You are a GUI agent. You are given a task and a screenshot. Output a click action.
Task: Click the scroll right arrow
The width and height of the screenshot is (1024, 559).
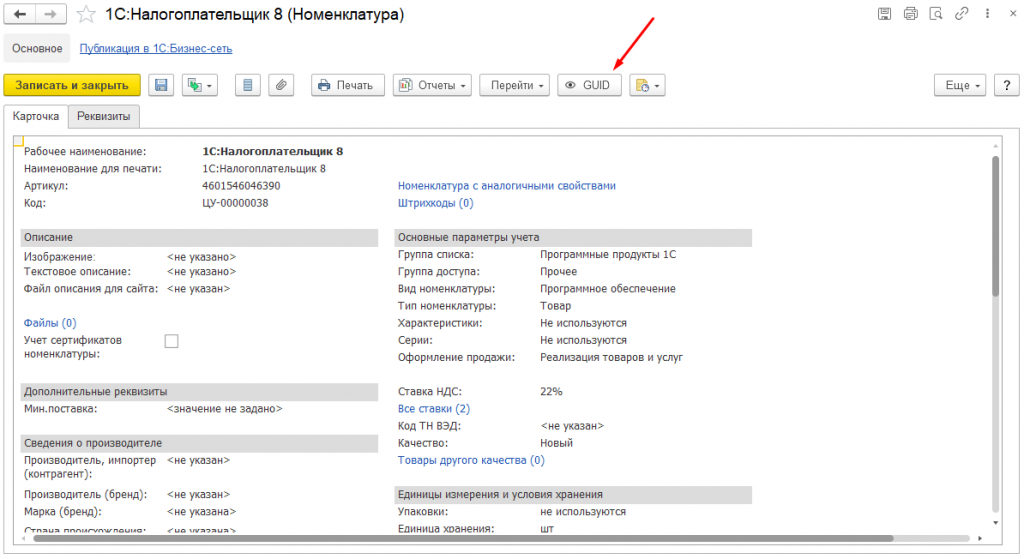coord(980,539)
